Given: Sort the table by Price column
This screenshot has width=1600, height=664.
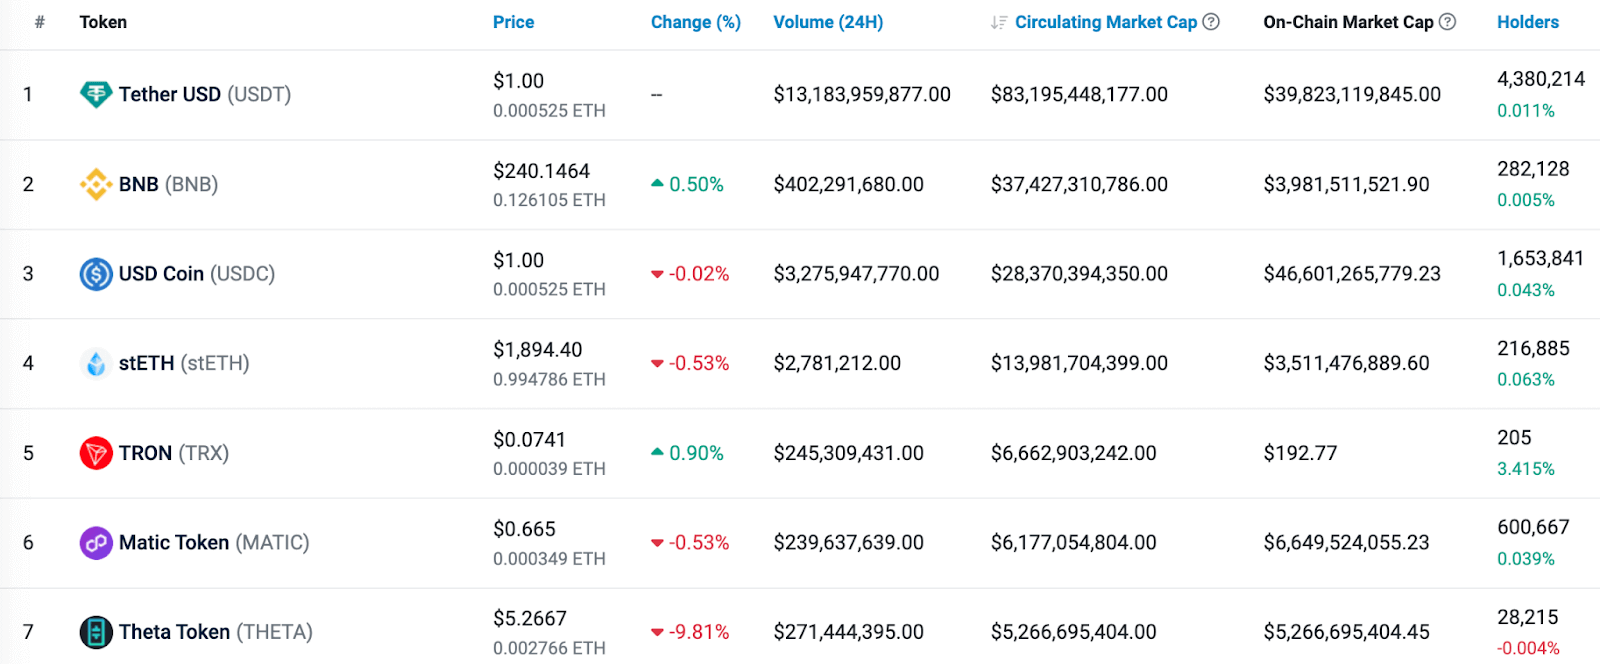Looking at the screenshot, I should click(x=513, y=22).
